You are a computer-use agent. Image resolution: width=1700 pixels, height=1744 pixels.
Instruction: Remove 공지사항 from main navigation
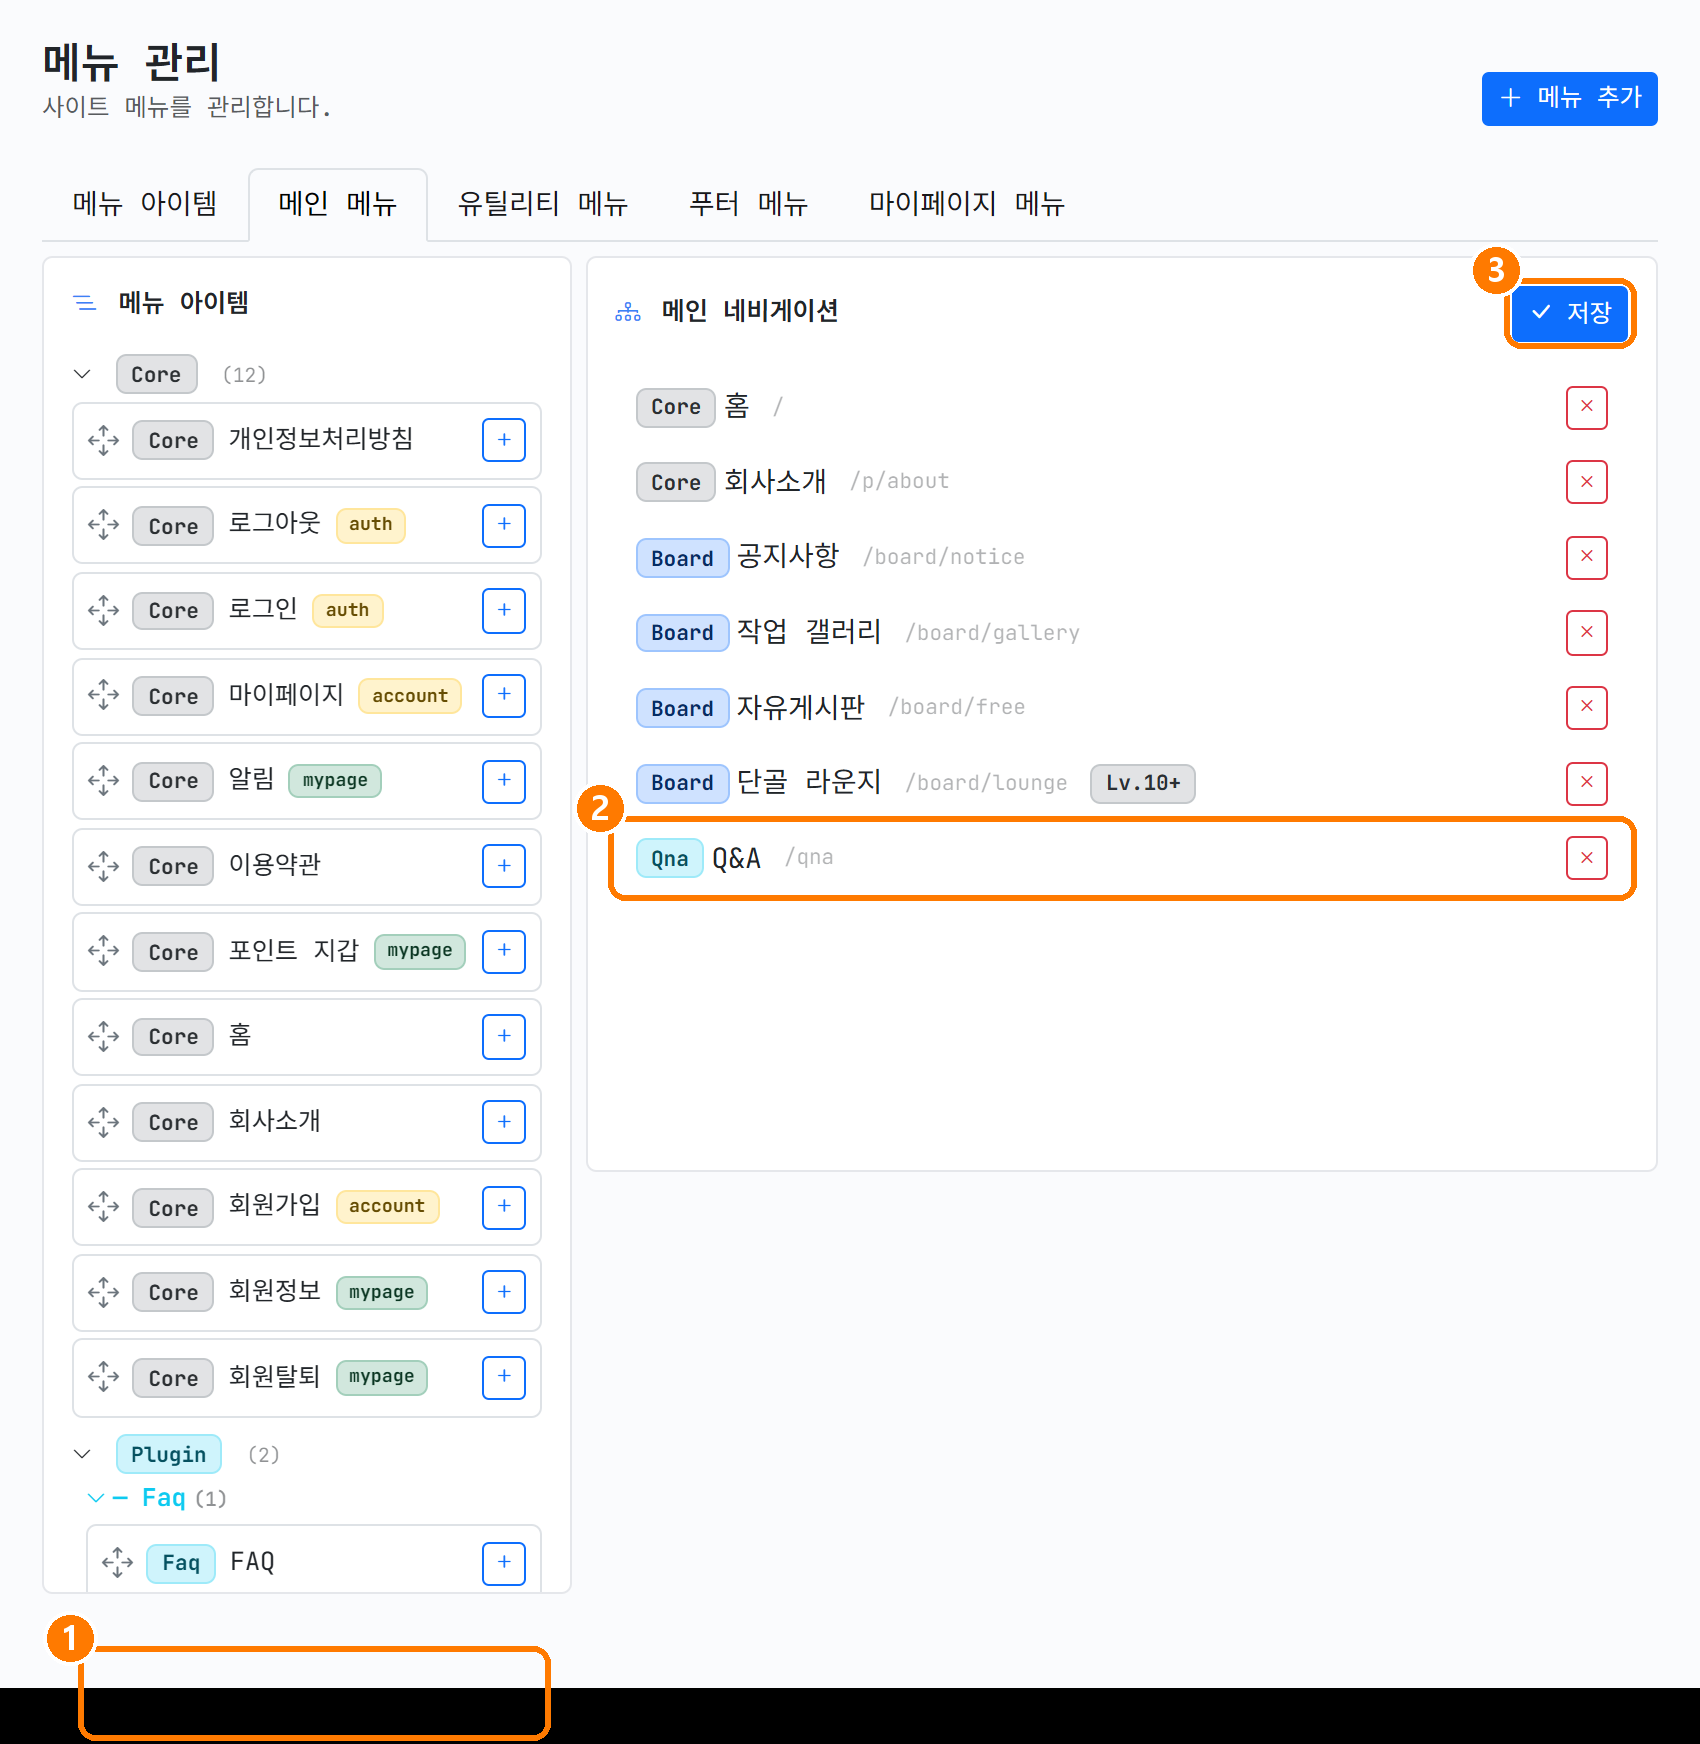(x=1586, y=557)
